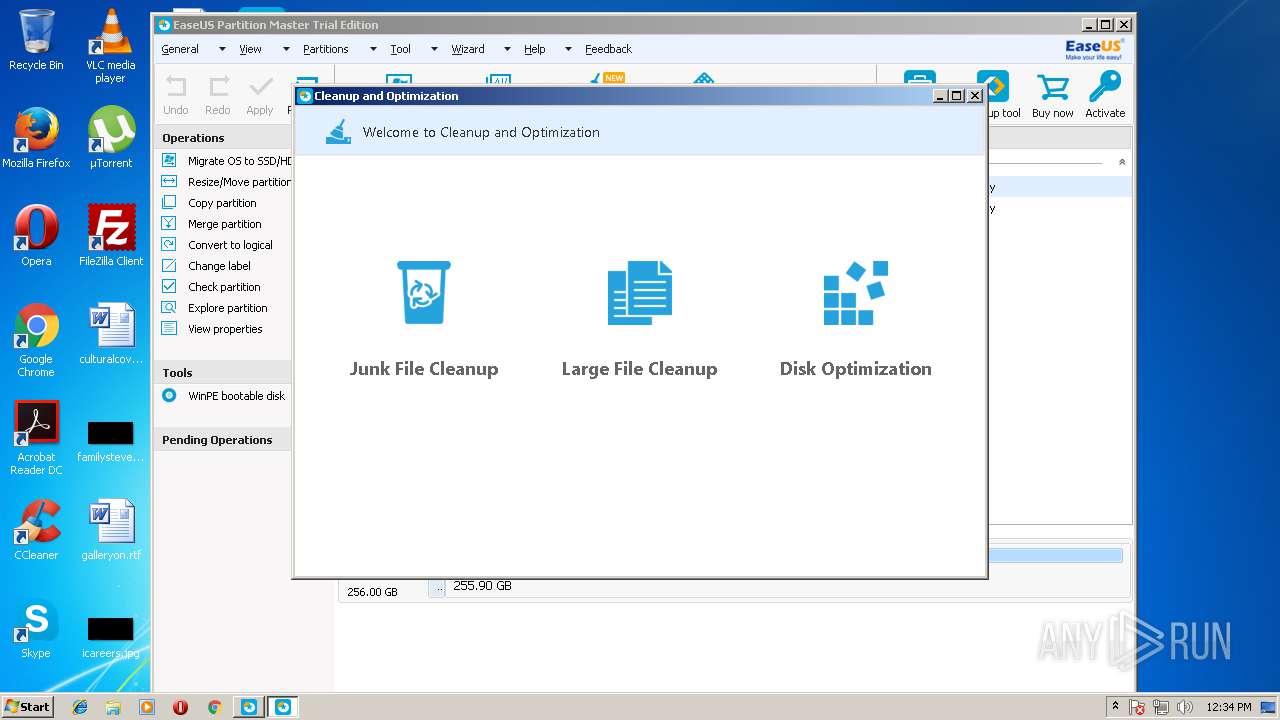Select Migrate OS to SSD/HDD operation
Screen dimensions: 1280x720
(x=226, y=161)
